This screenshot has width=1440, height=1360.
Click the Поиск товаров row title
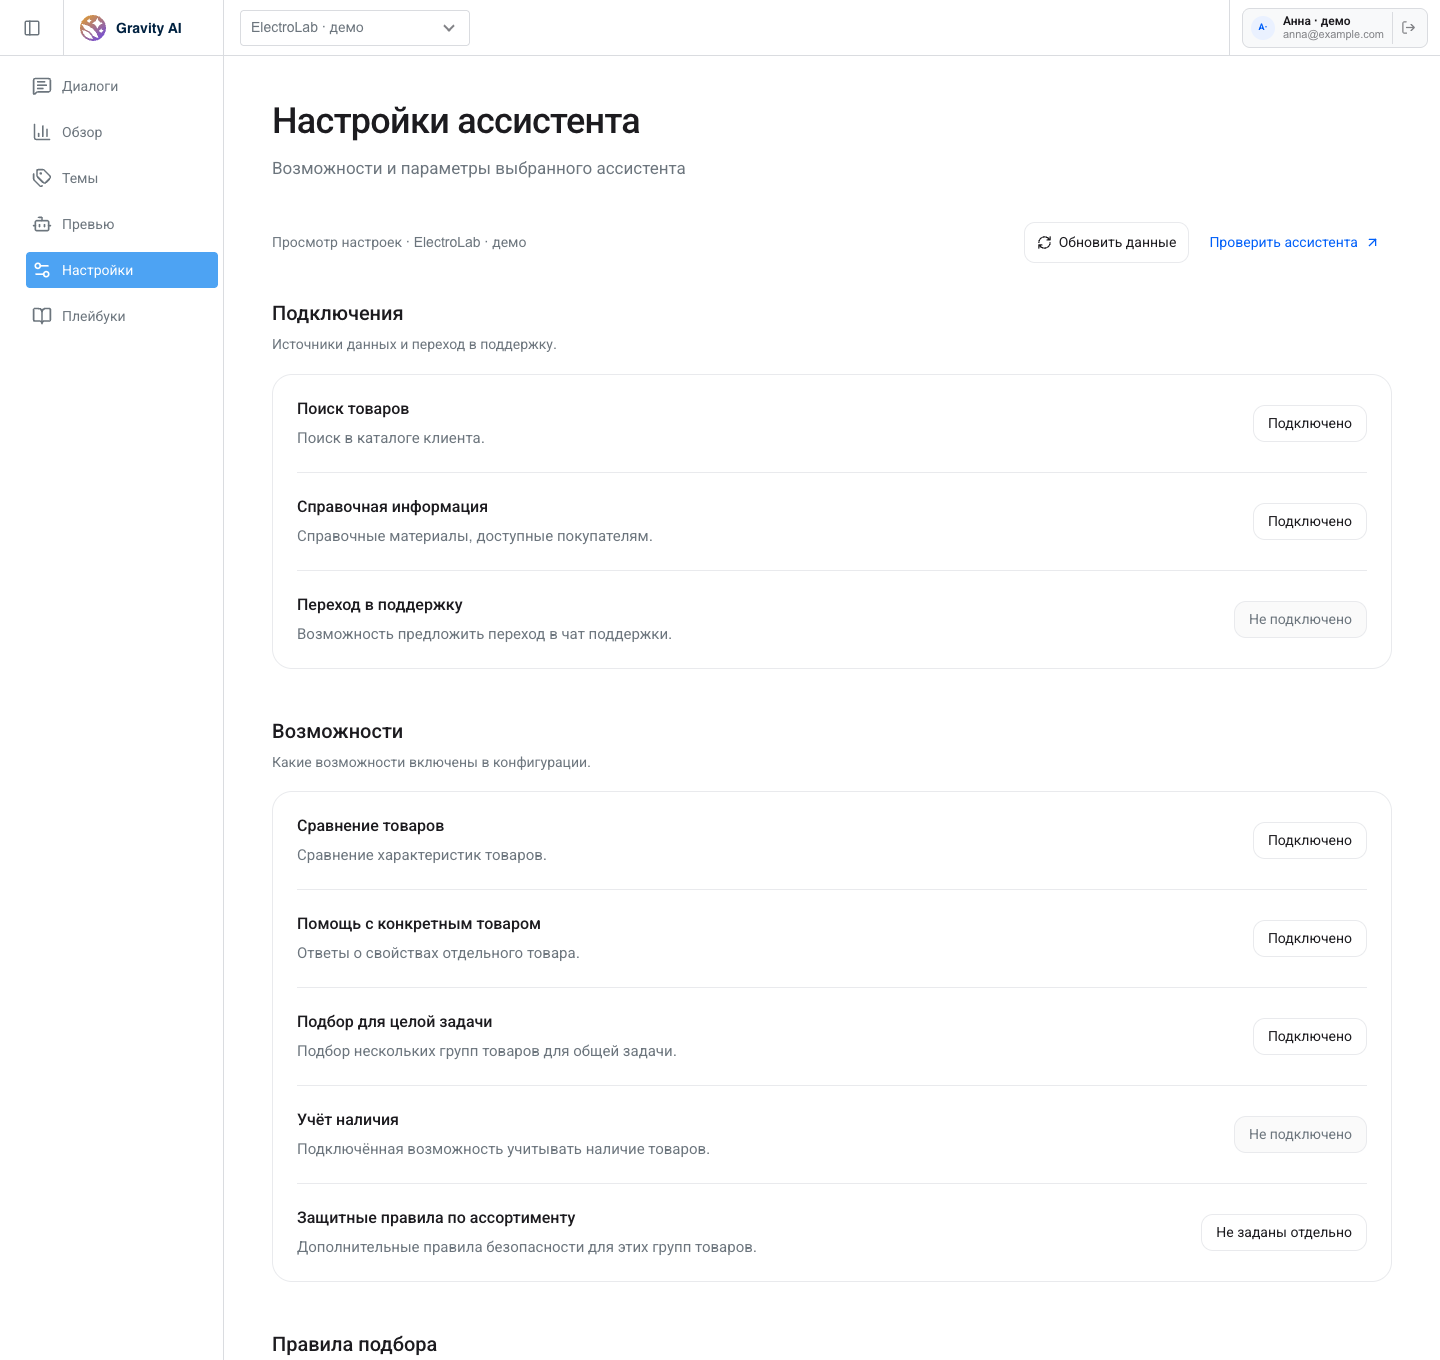353,409
